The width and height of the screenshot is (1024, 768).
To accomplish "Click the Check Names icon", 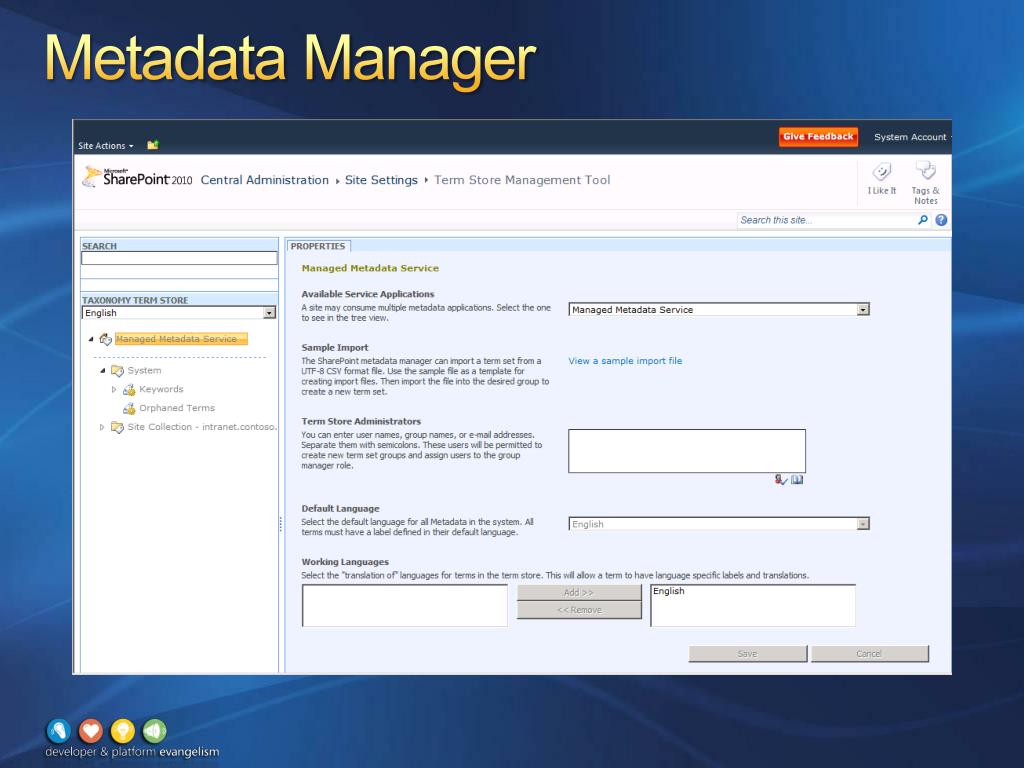I will [781, 480].
